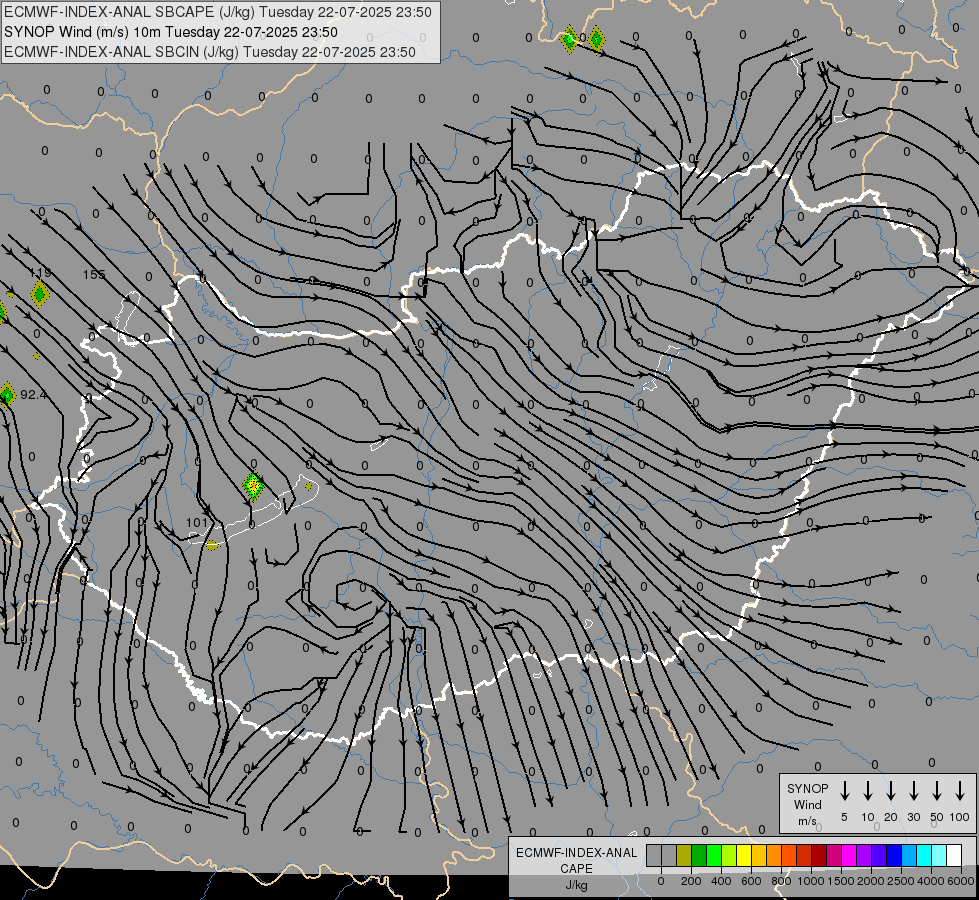The image size is (979, 900).
Task: Click the yellow-dotted green diamond near Lake Balaton
Action: tap(253, 486)
